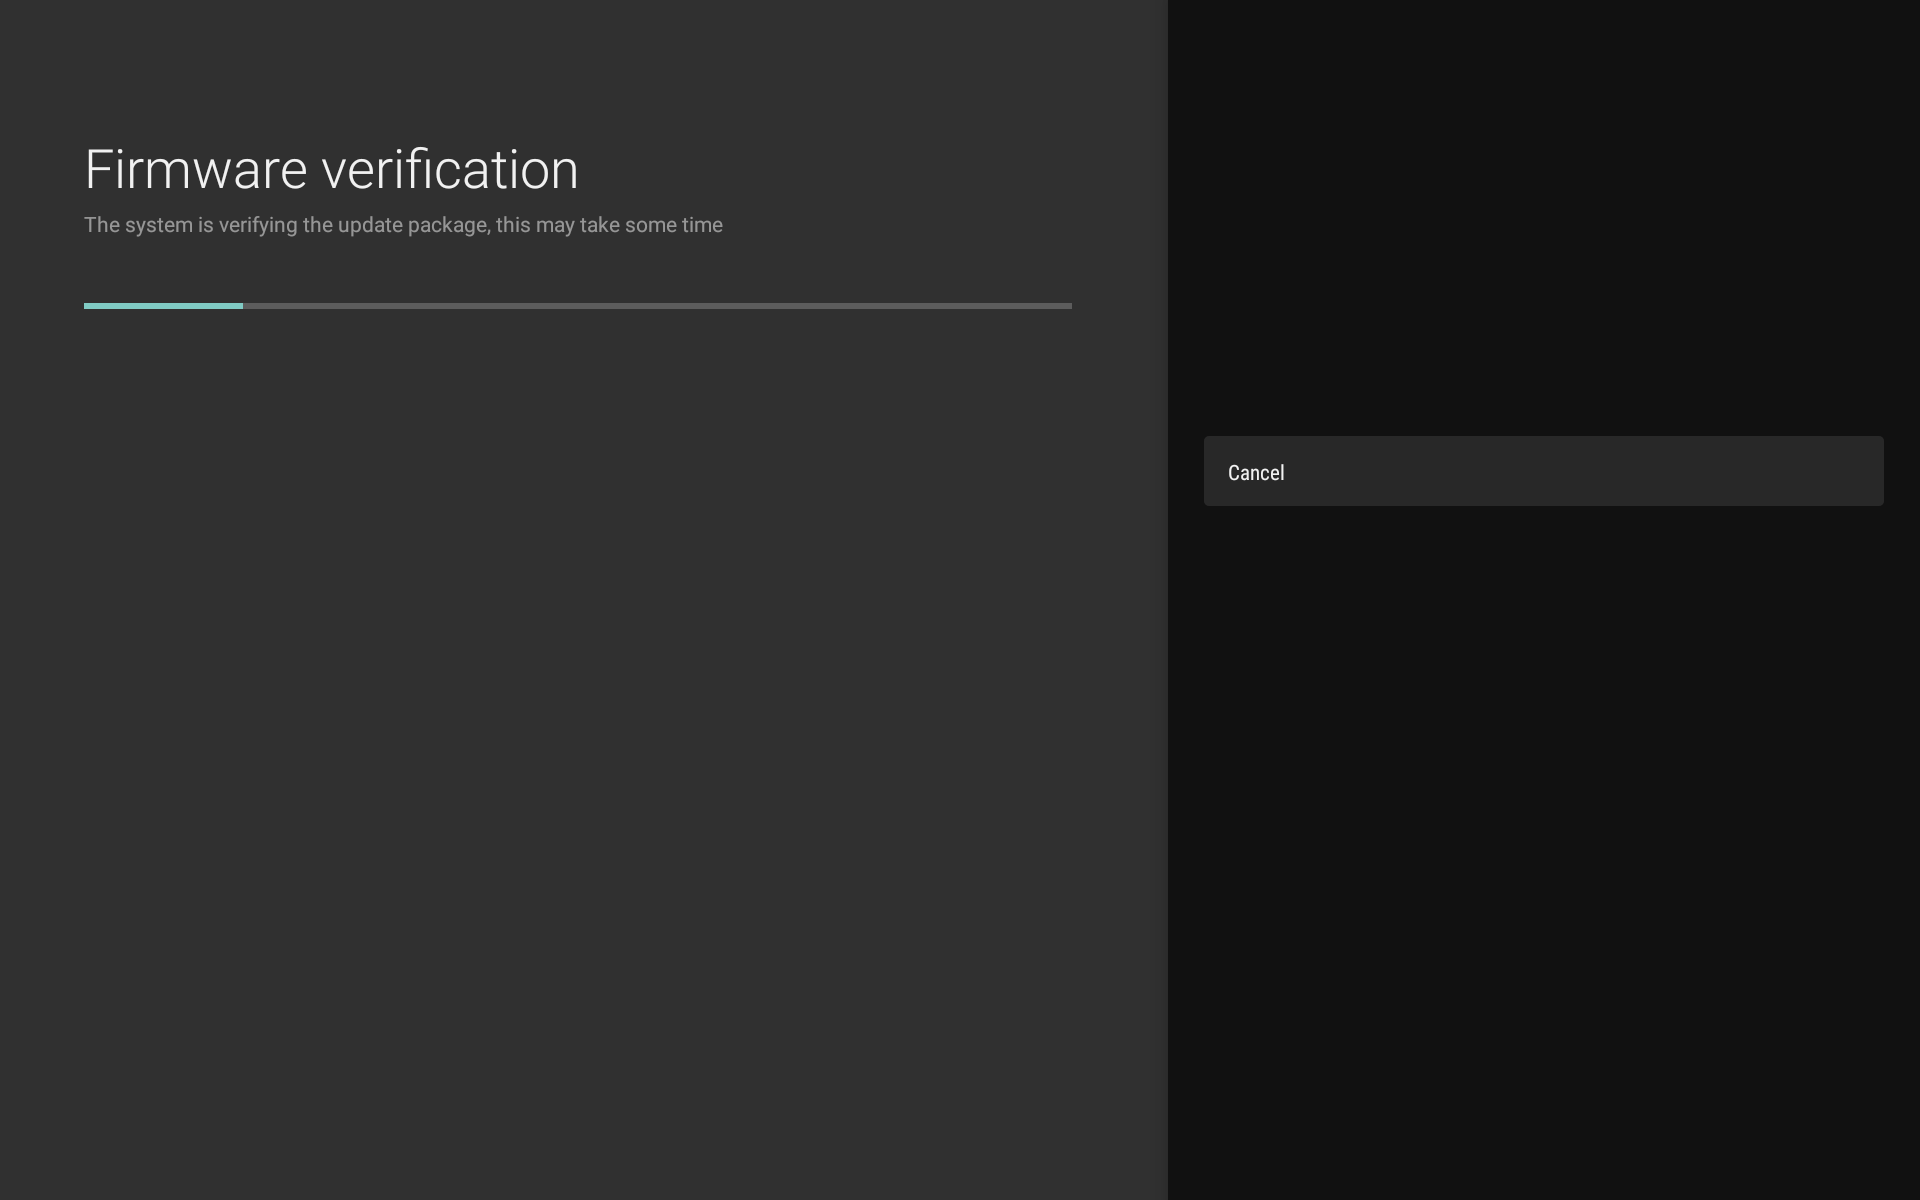Select the teal filled portion of progress bar
1920x1200 pixels.
pyautogui.click(x=163, y=306)
